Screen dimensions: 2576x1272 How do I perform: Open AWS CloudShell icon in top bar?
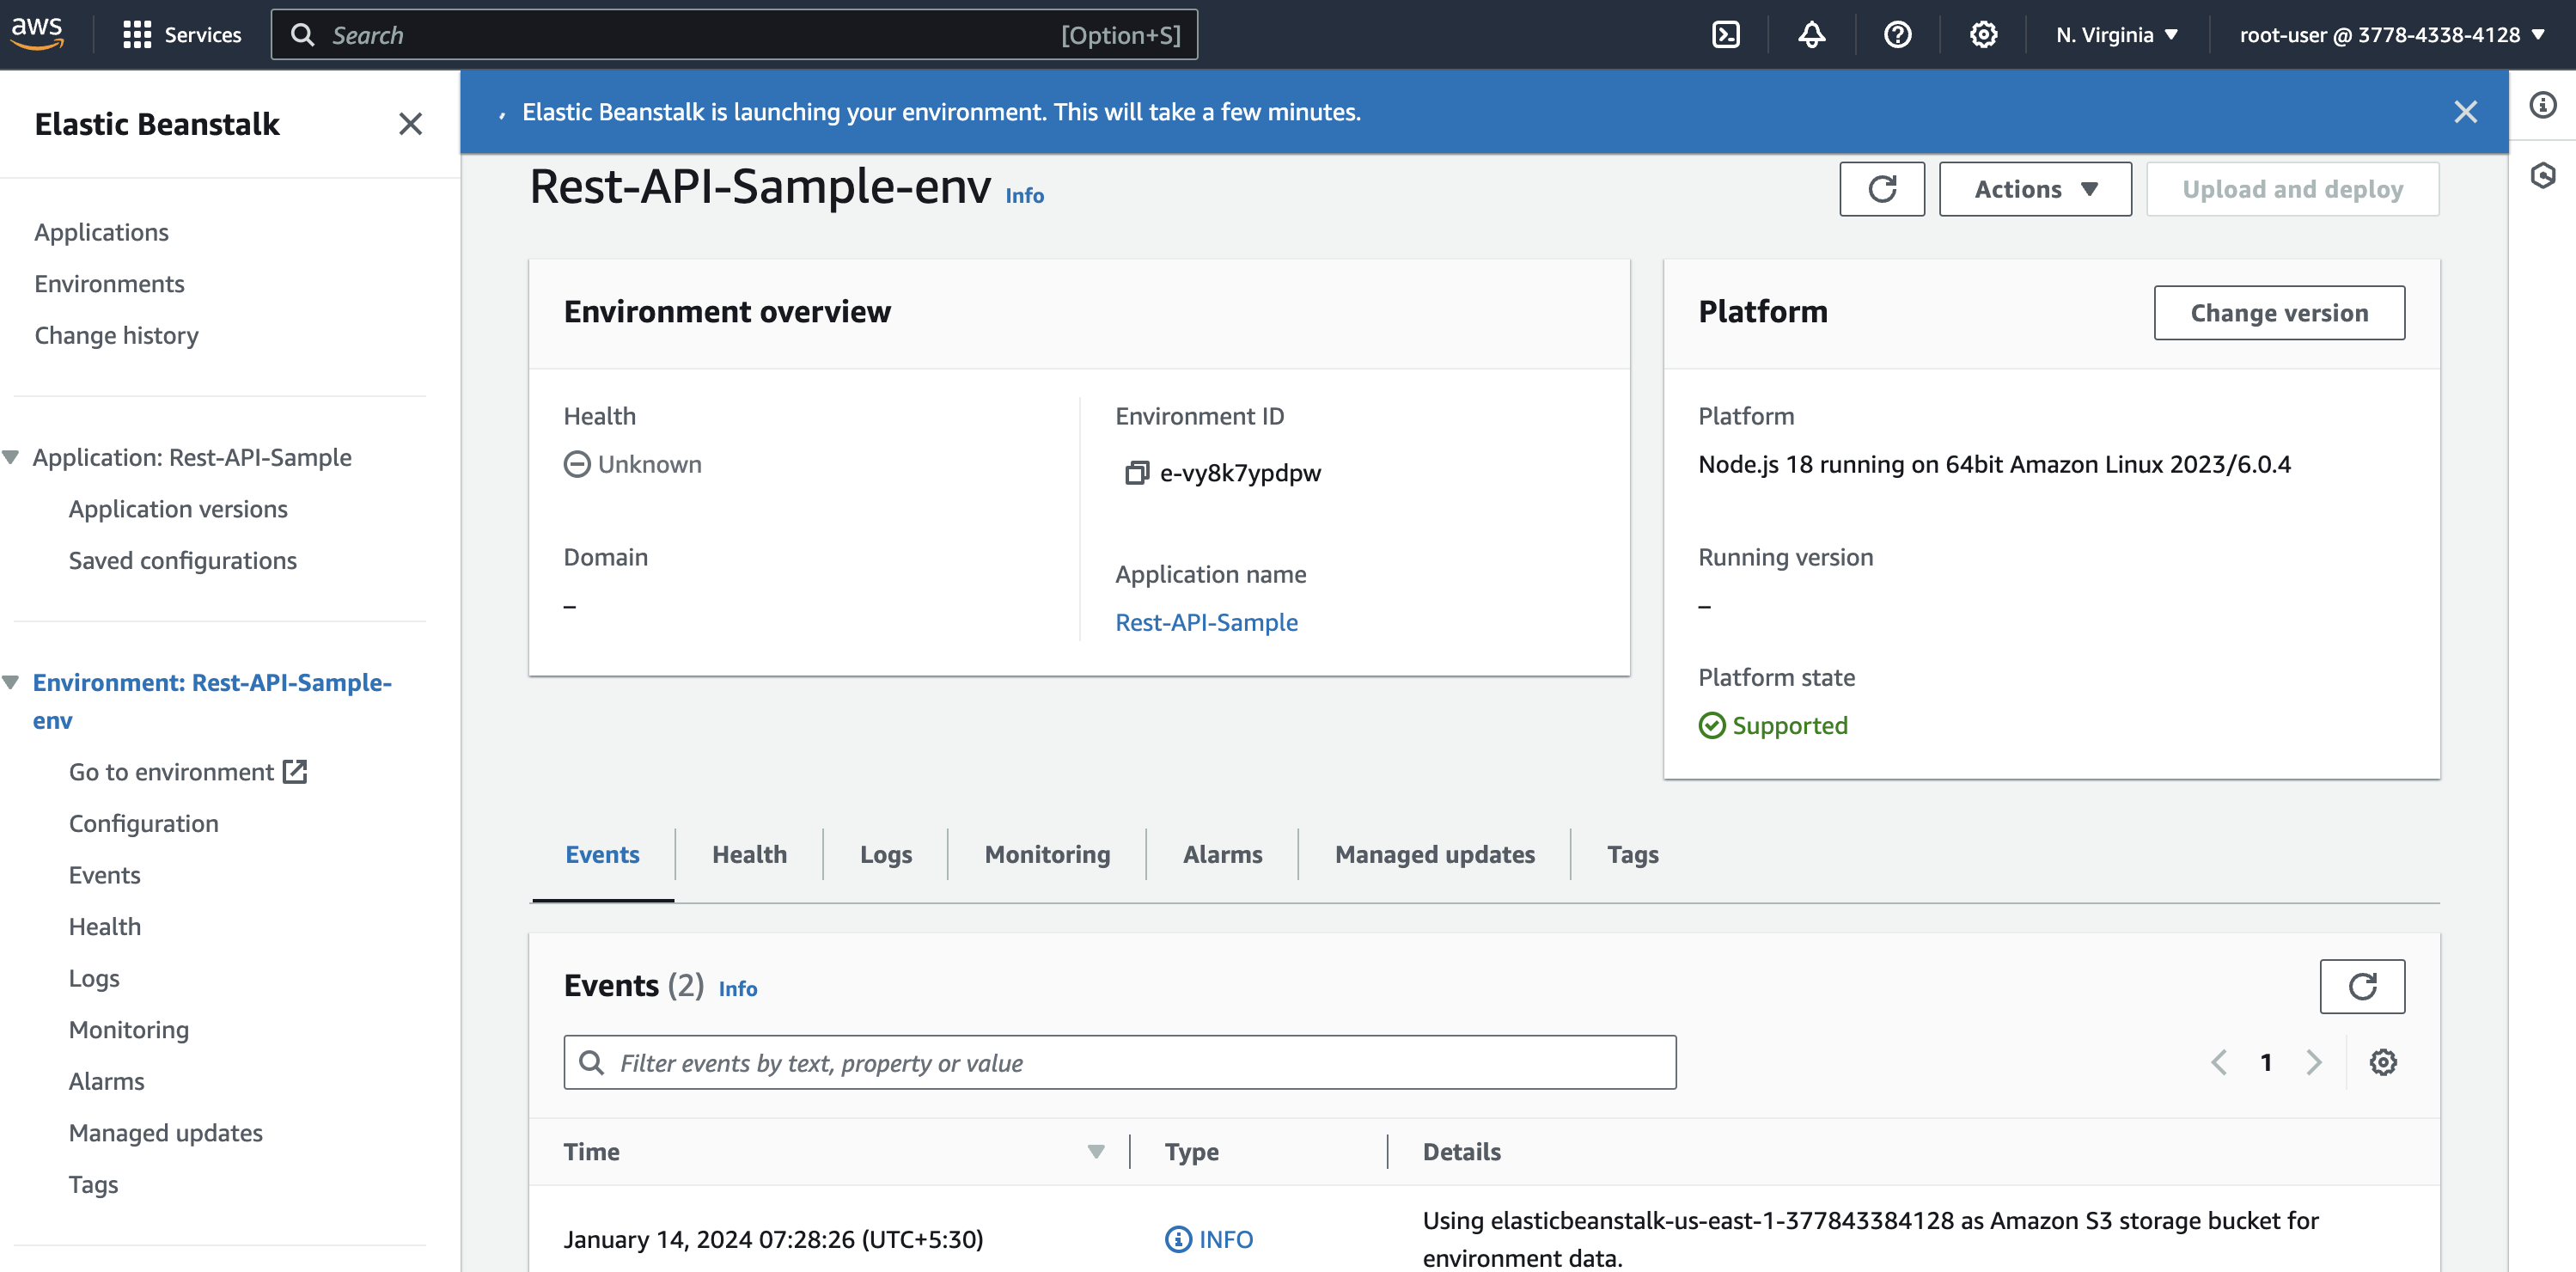point(1725,35)
